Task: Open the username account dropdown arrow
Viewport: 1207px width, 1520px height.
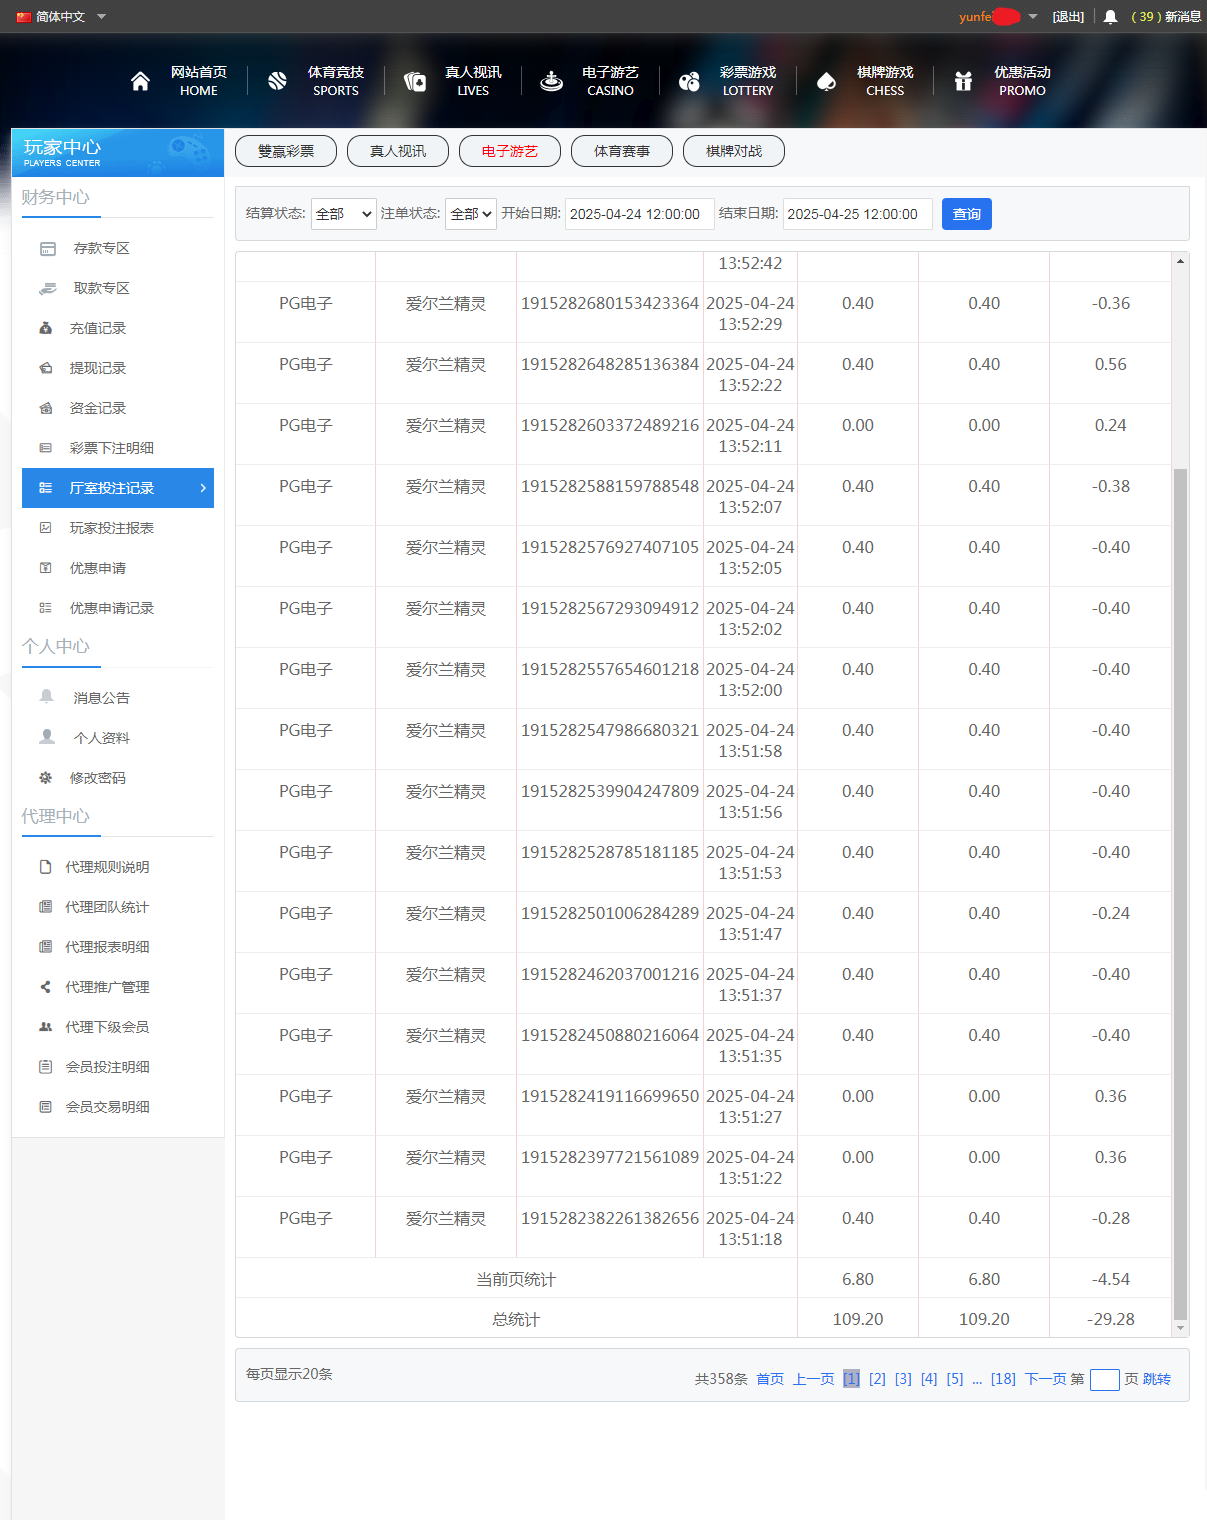Action: 1033,17
